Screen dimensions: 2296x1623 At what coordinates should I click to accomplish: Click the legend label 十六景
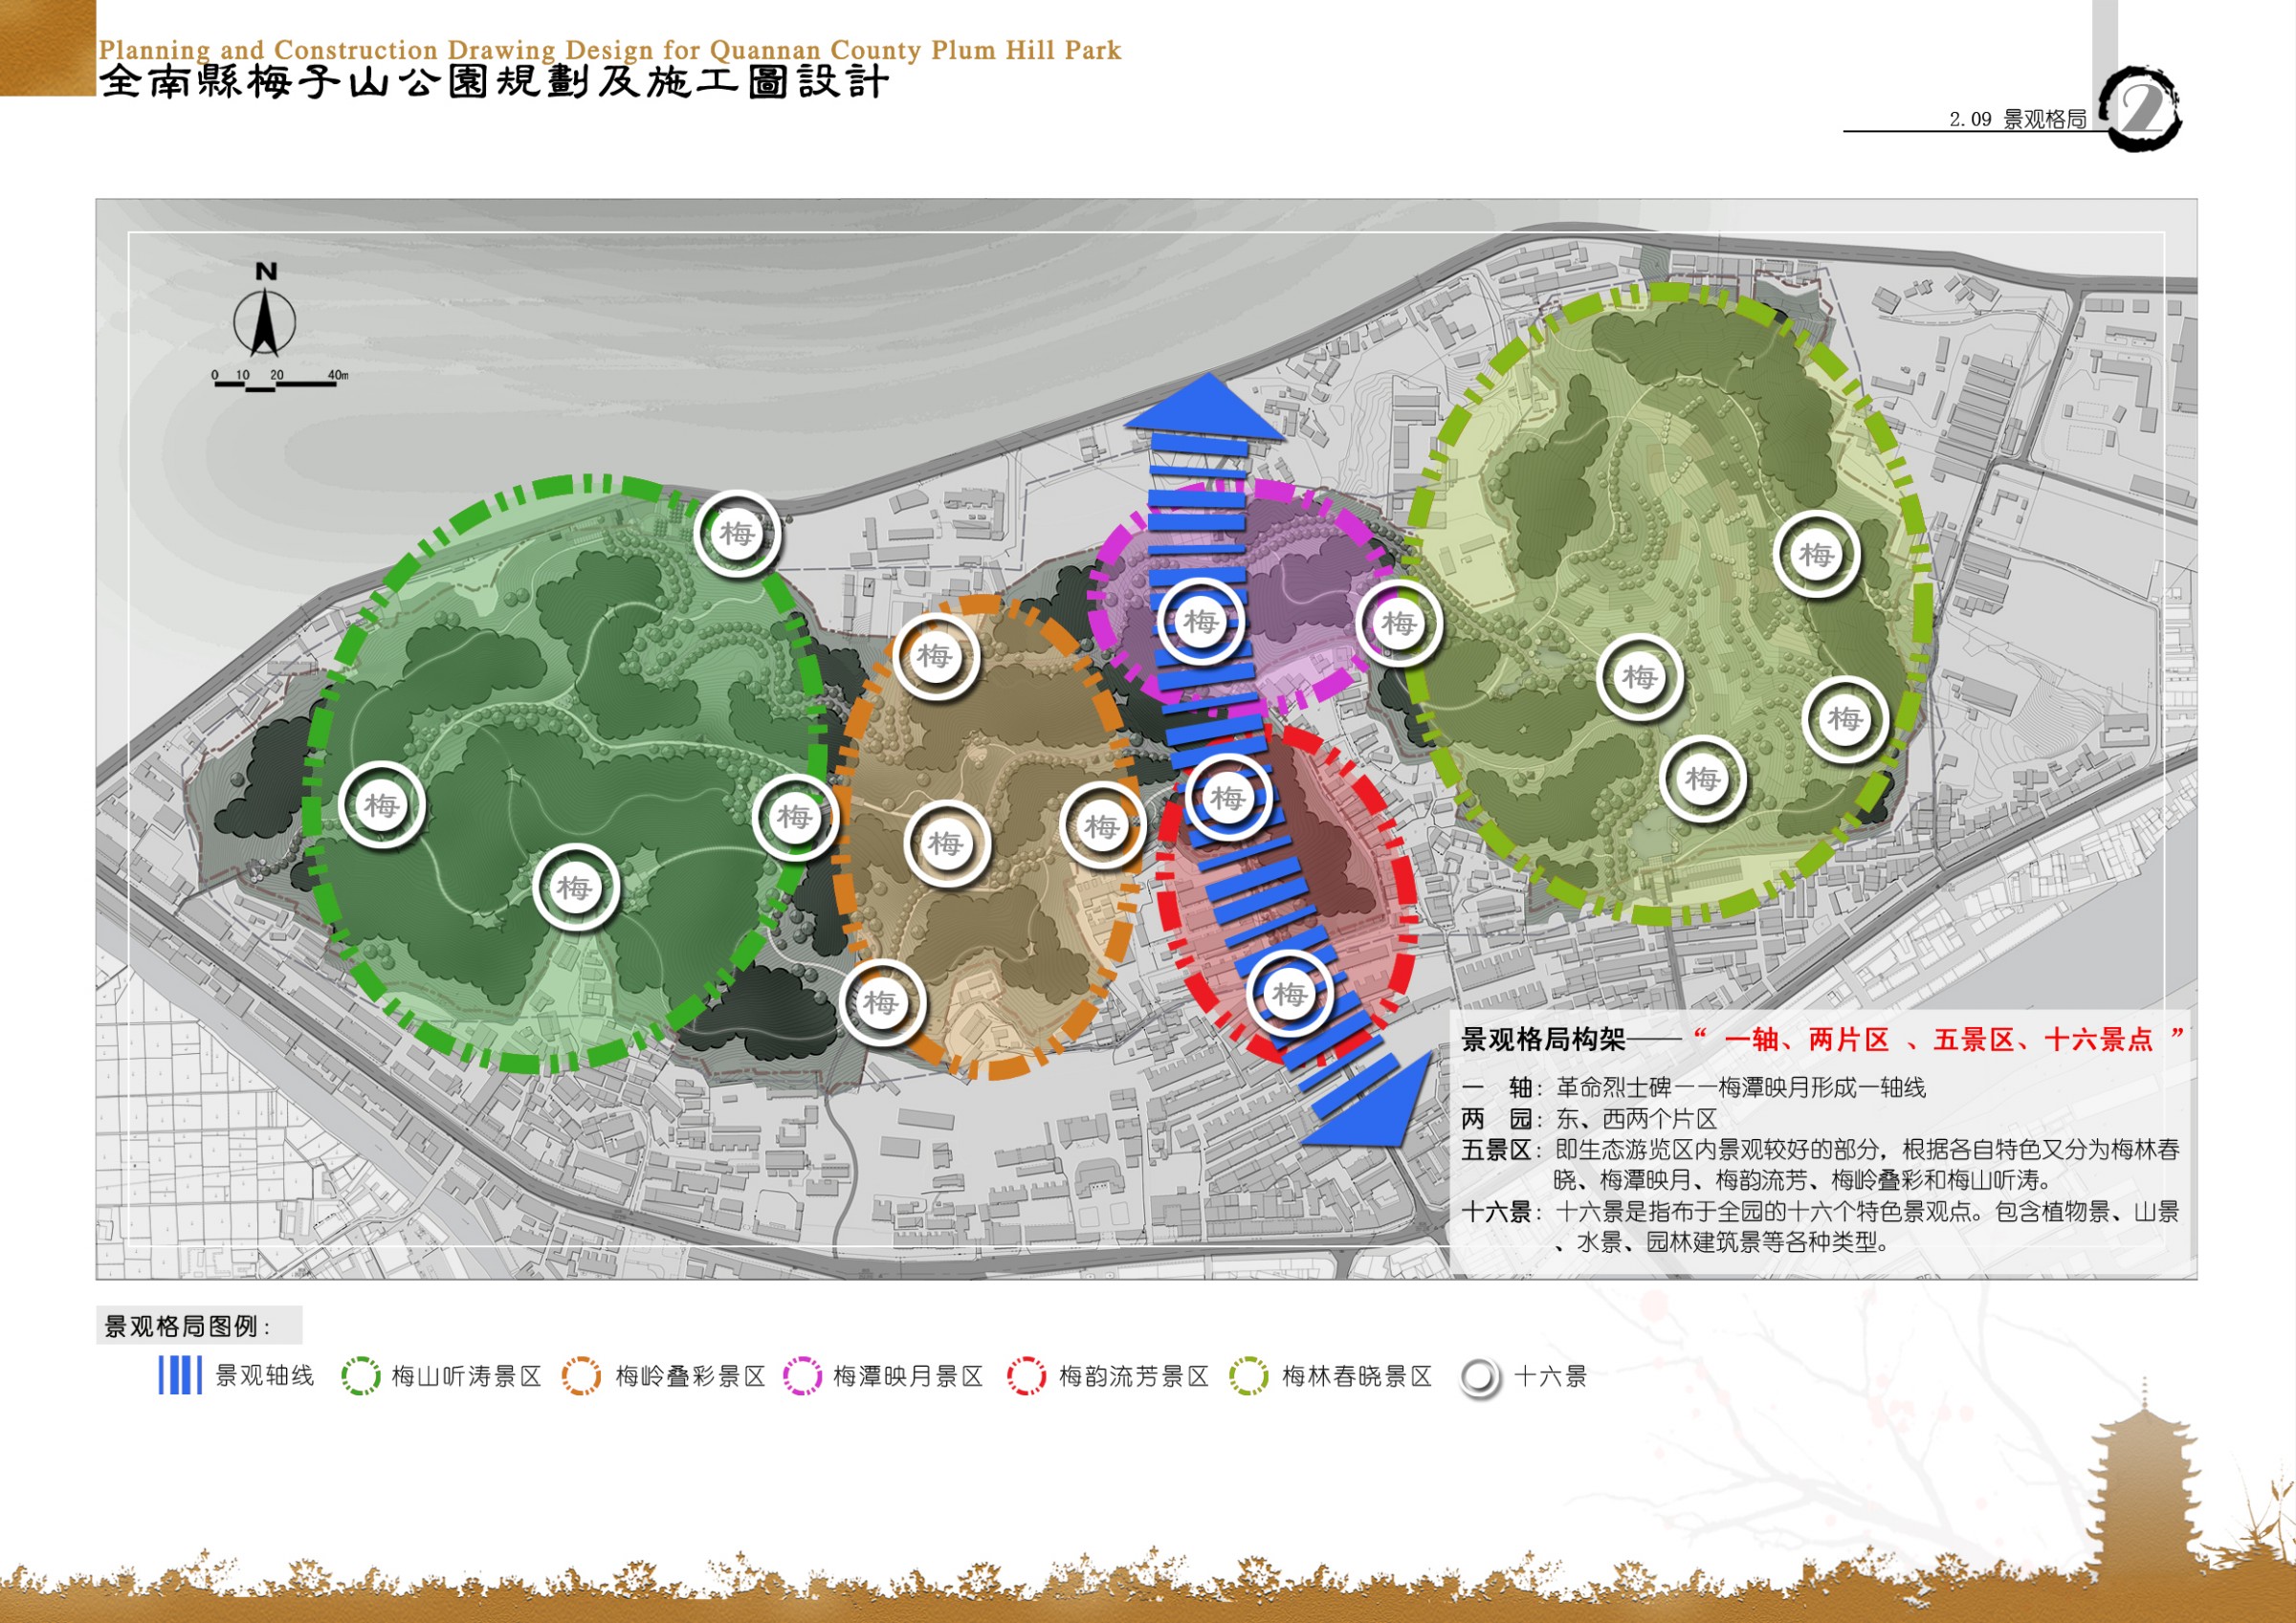(x=1551, y=1376)
